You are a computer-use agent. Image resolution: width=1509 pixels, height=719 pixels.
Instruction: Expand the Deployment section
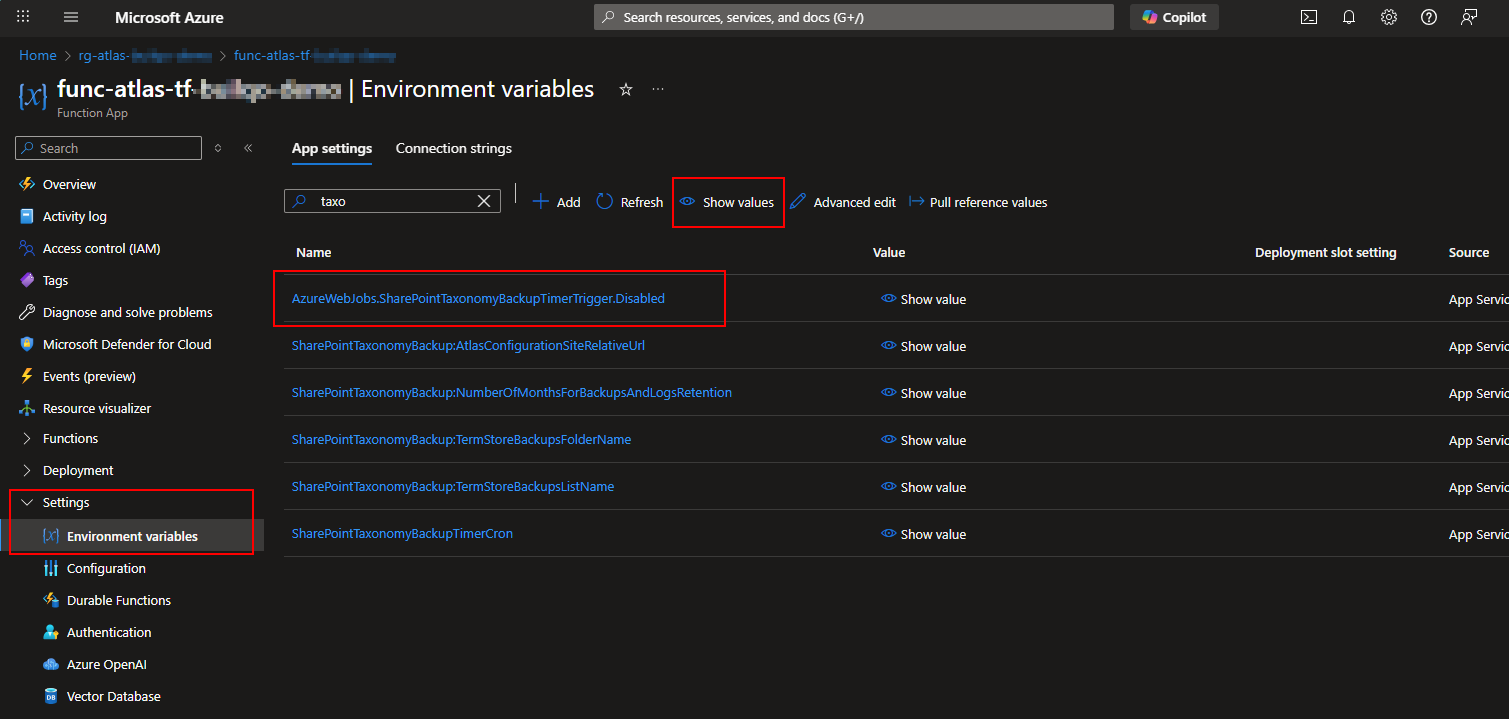point(78,470)
